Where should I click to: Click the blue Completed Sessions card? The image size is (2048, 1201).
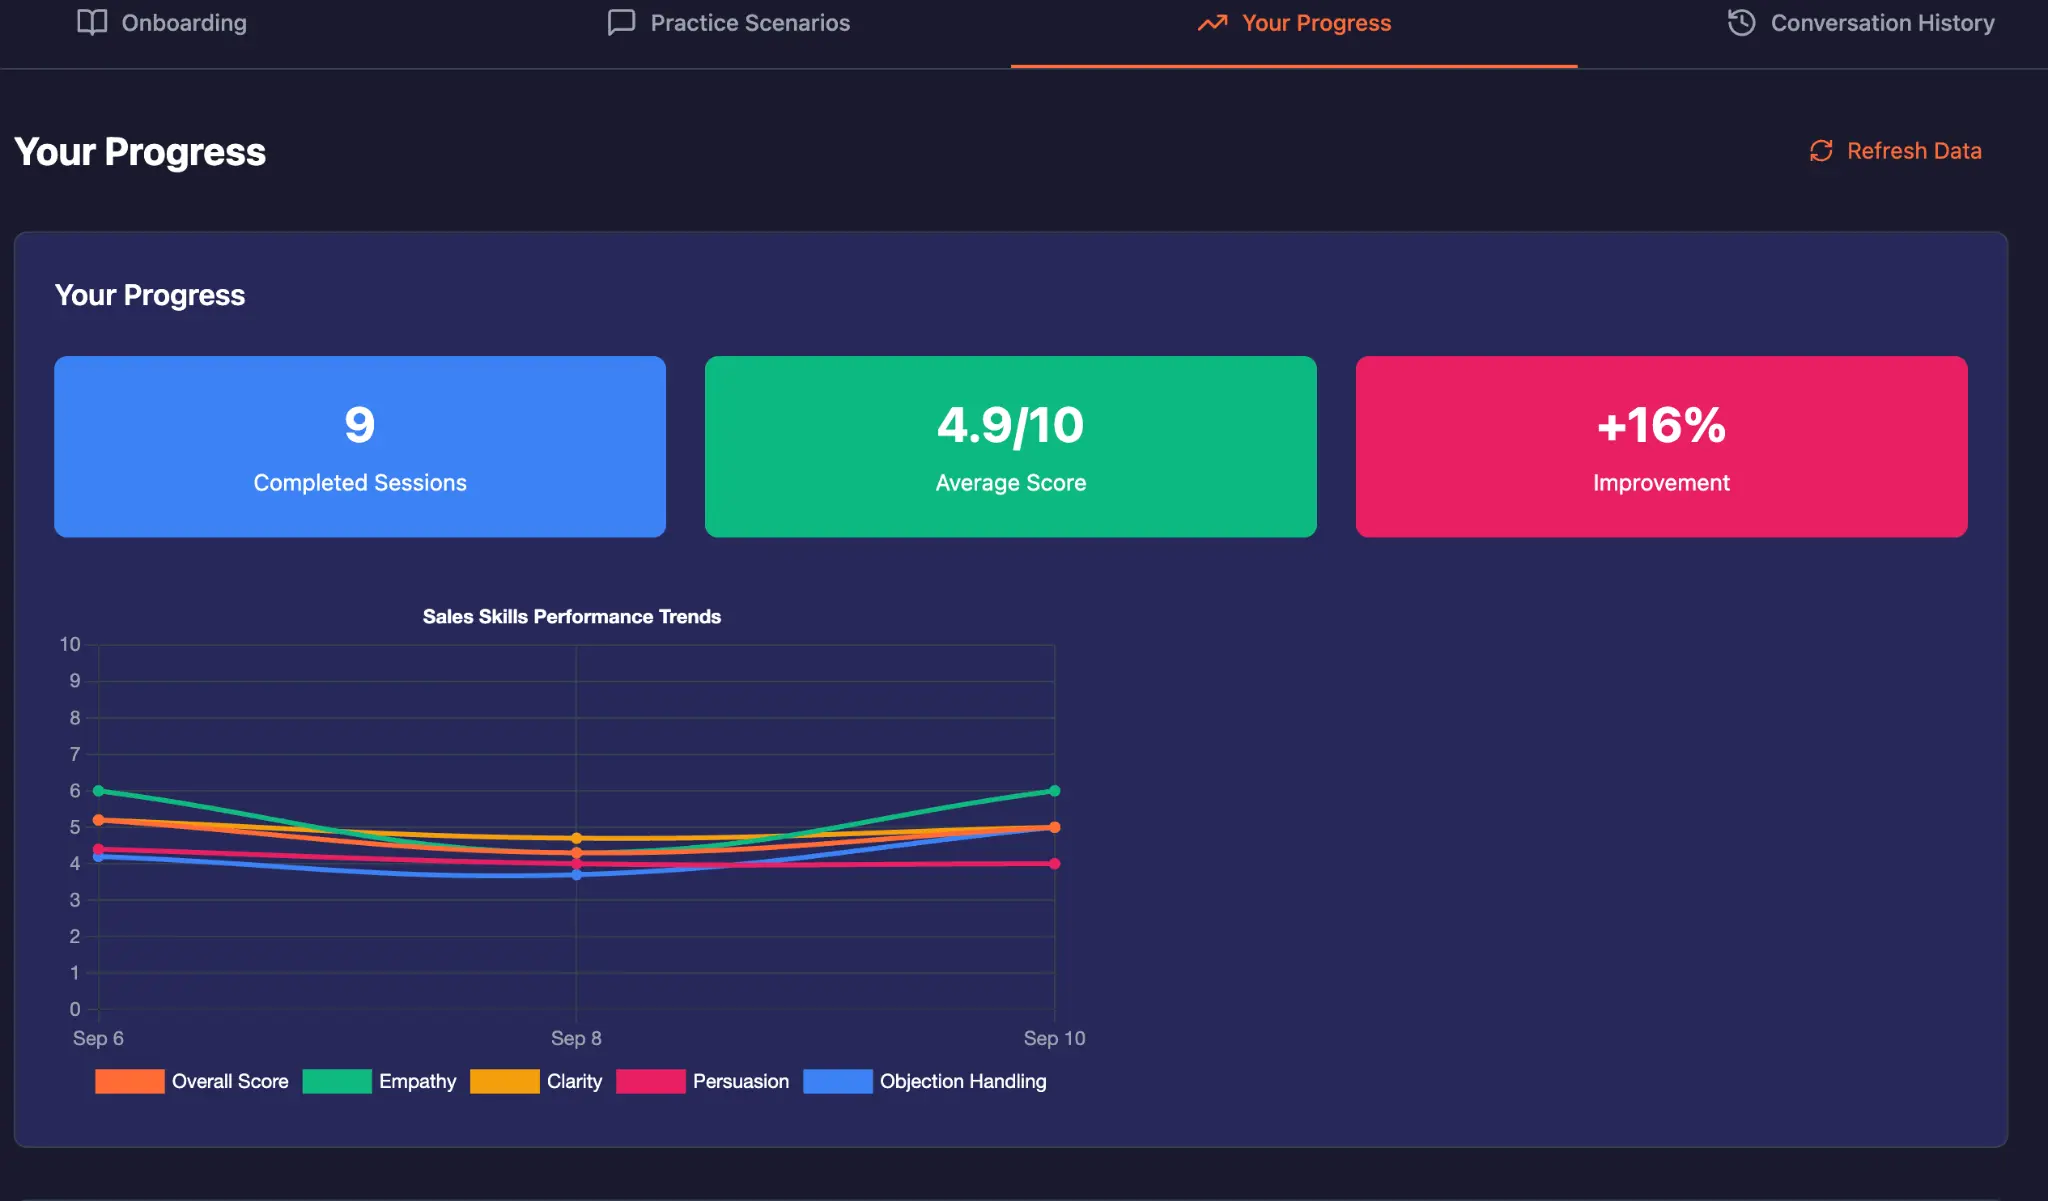coord(360,447)
